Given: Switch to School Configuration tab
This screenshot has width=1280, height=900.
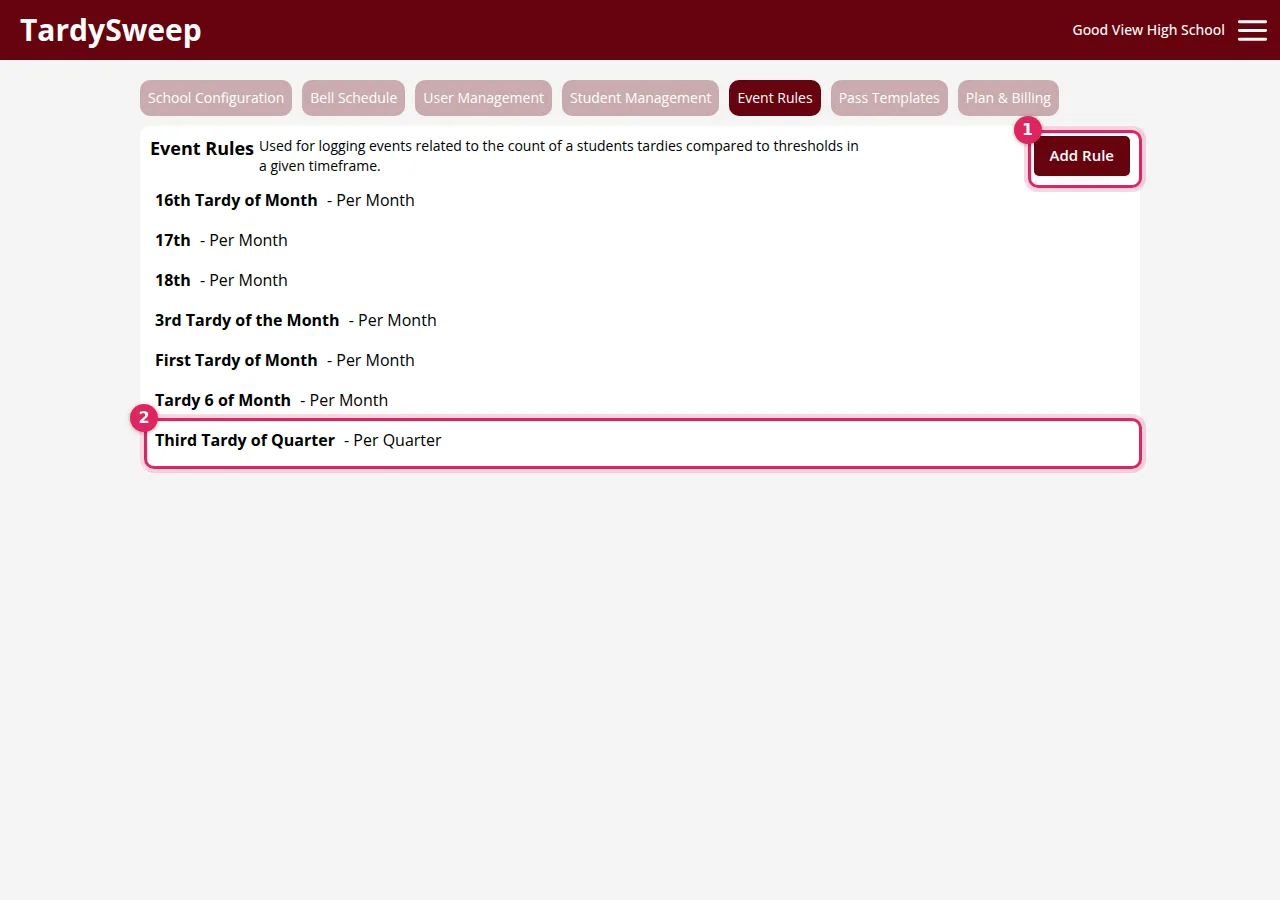Looking at the screenshot, I should (216, 98).
